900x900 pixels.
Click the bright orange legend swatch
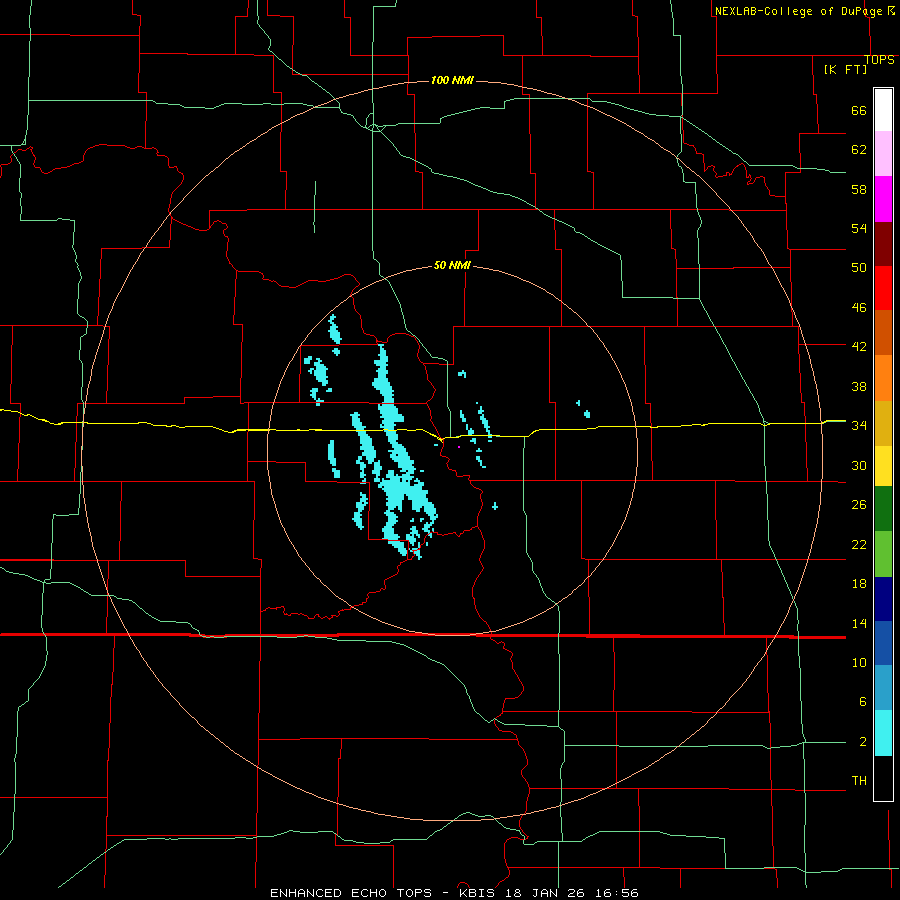click(883, 378)
